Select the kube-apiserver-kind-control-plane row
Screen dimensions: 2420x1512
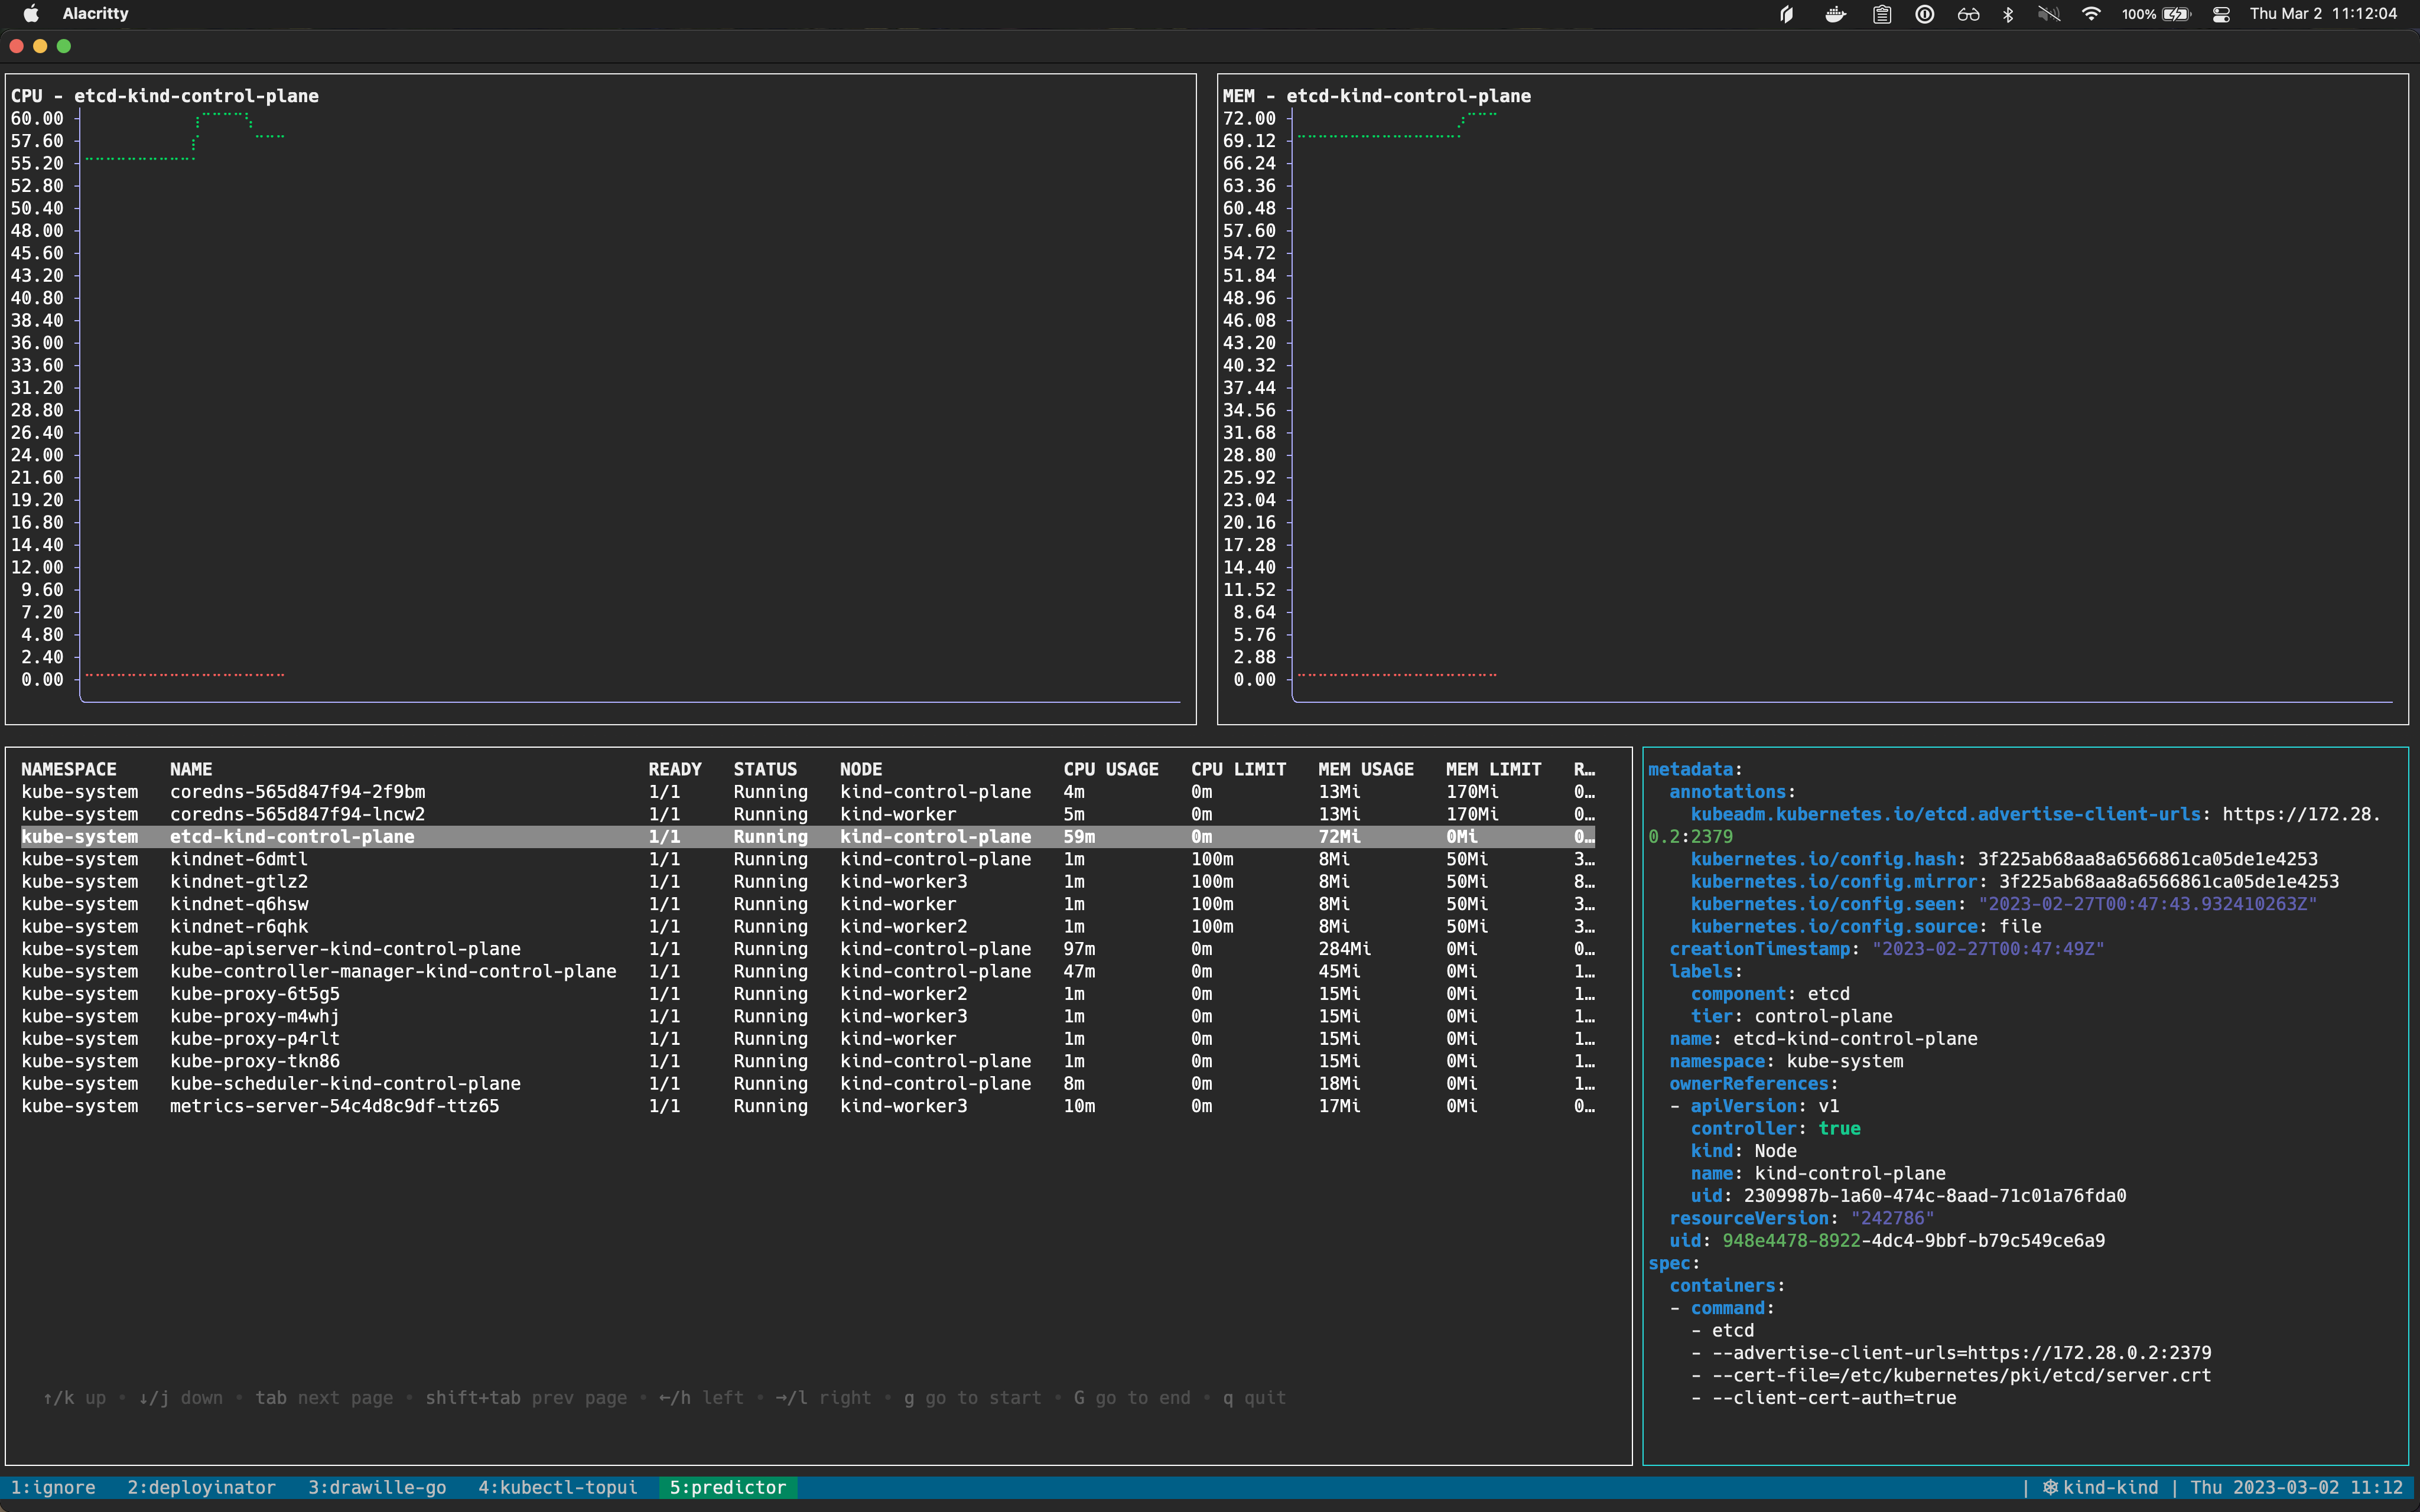[808, 949]
